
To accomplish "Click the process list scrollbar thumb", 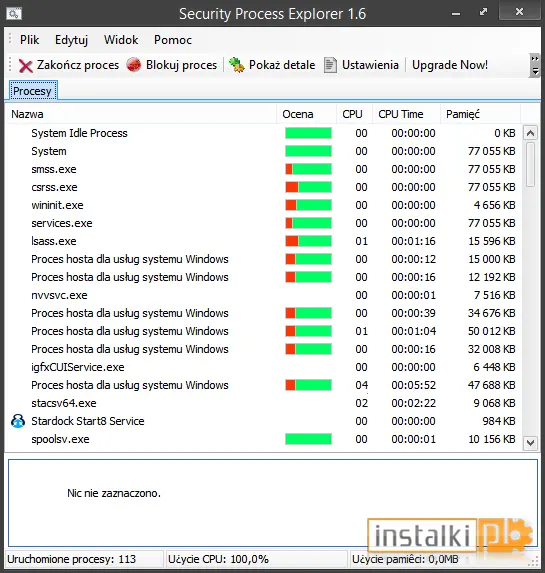I will point(530,164).
